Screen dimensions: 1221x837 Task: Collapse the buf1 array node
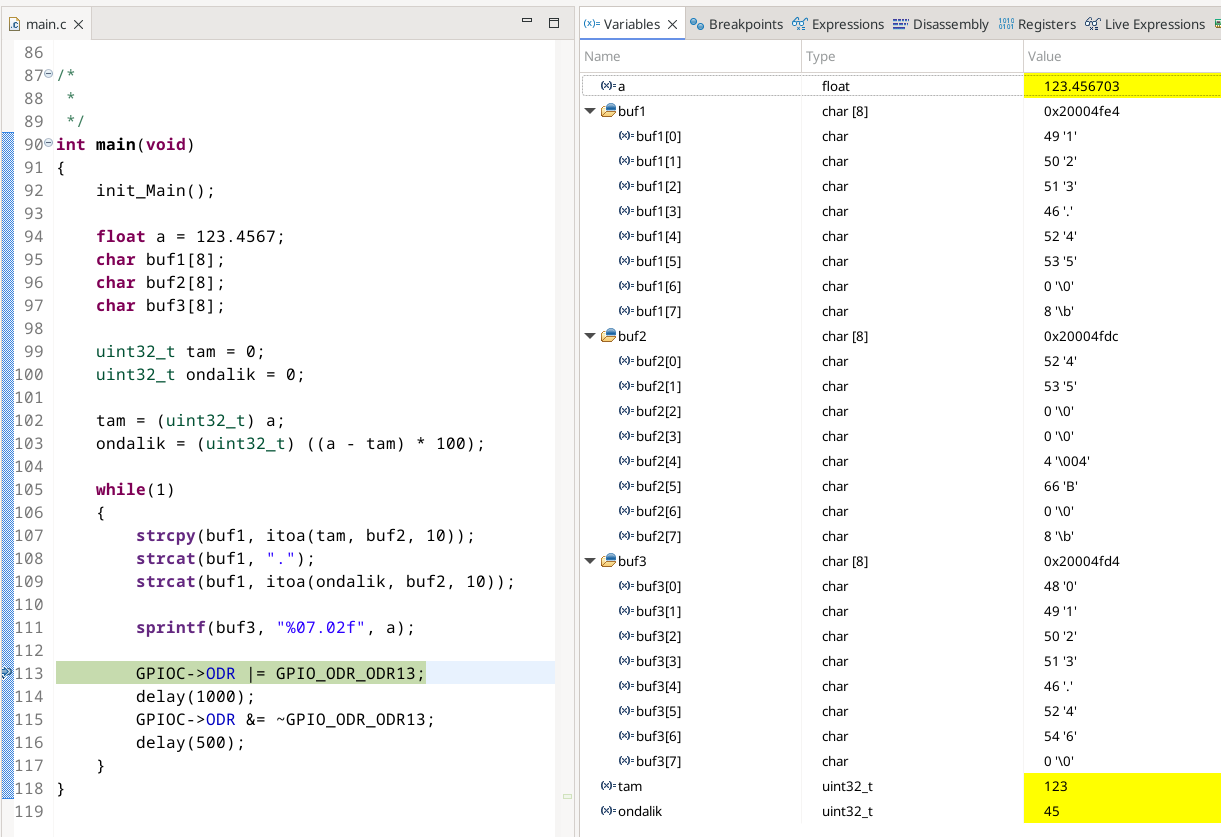tap(590, 111)
